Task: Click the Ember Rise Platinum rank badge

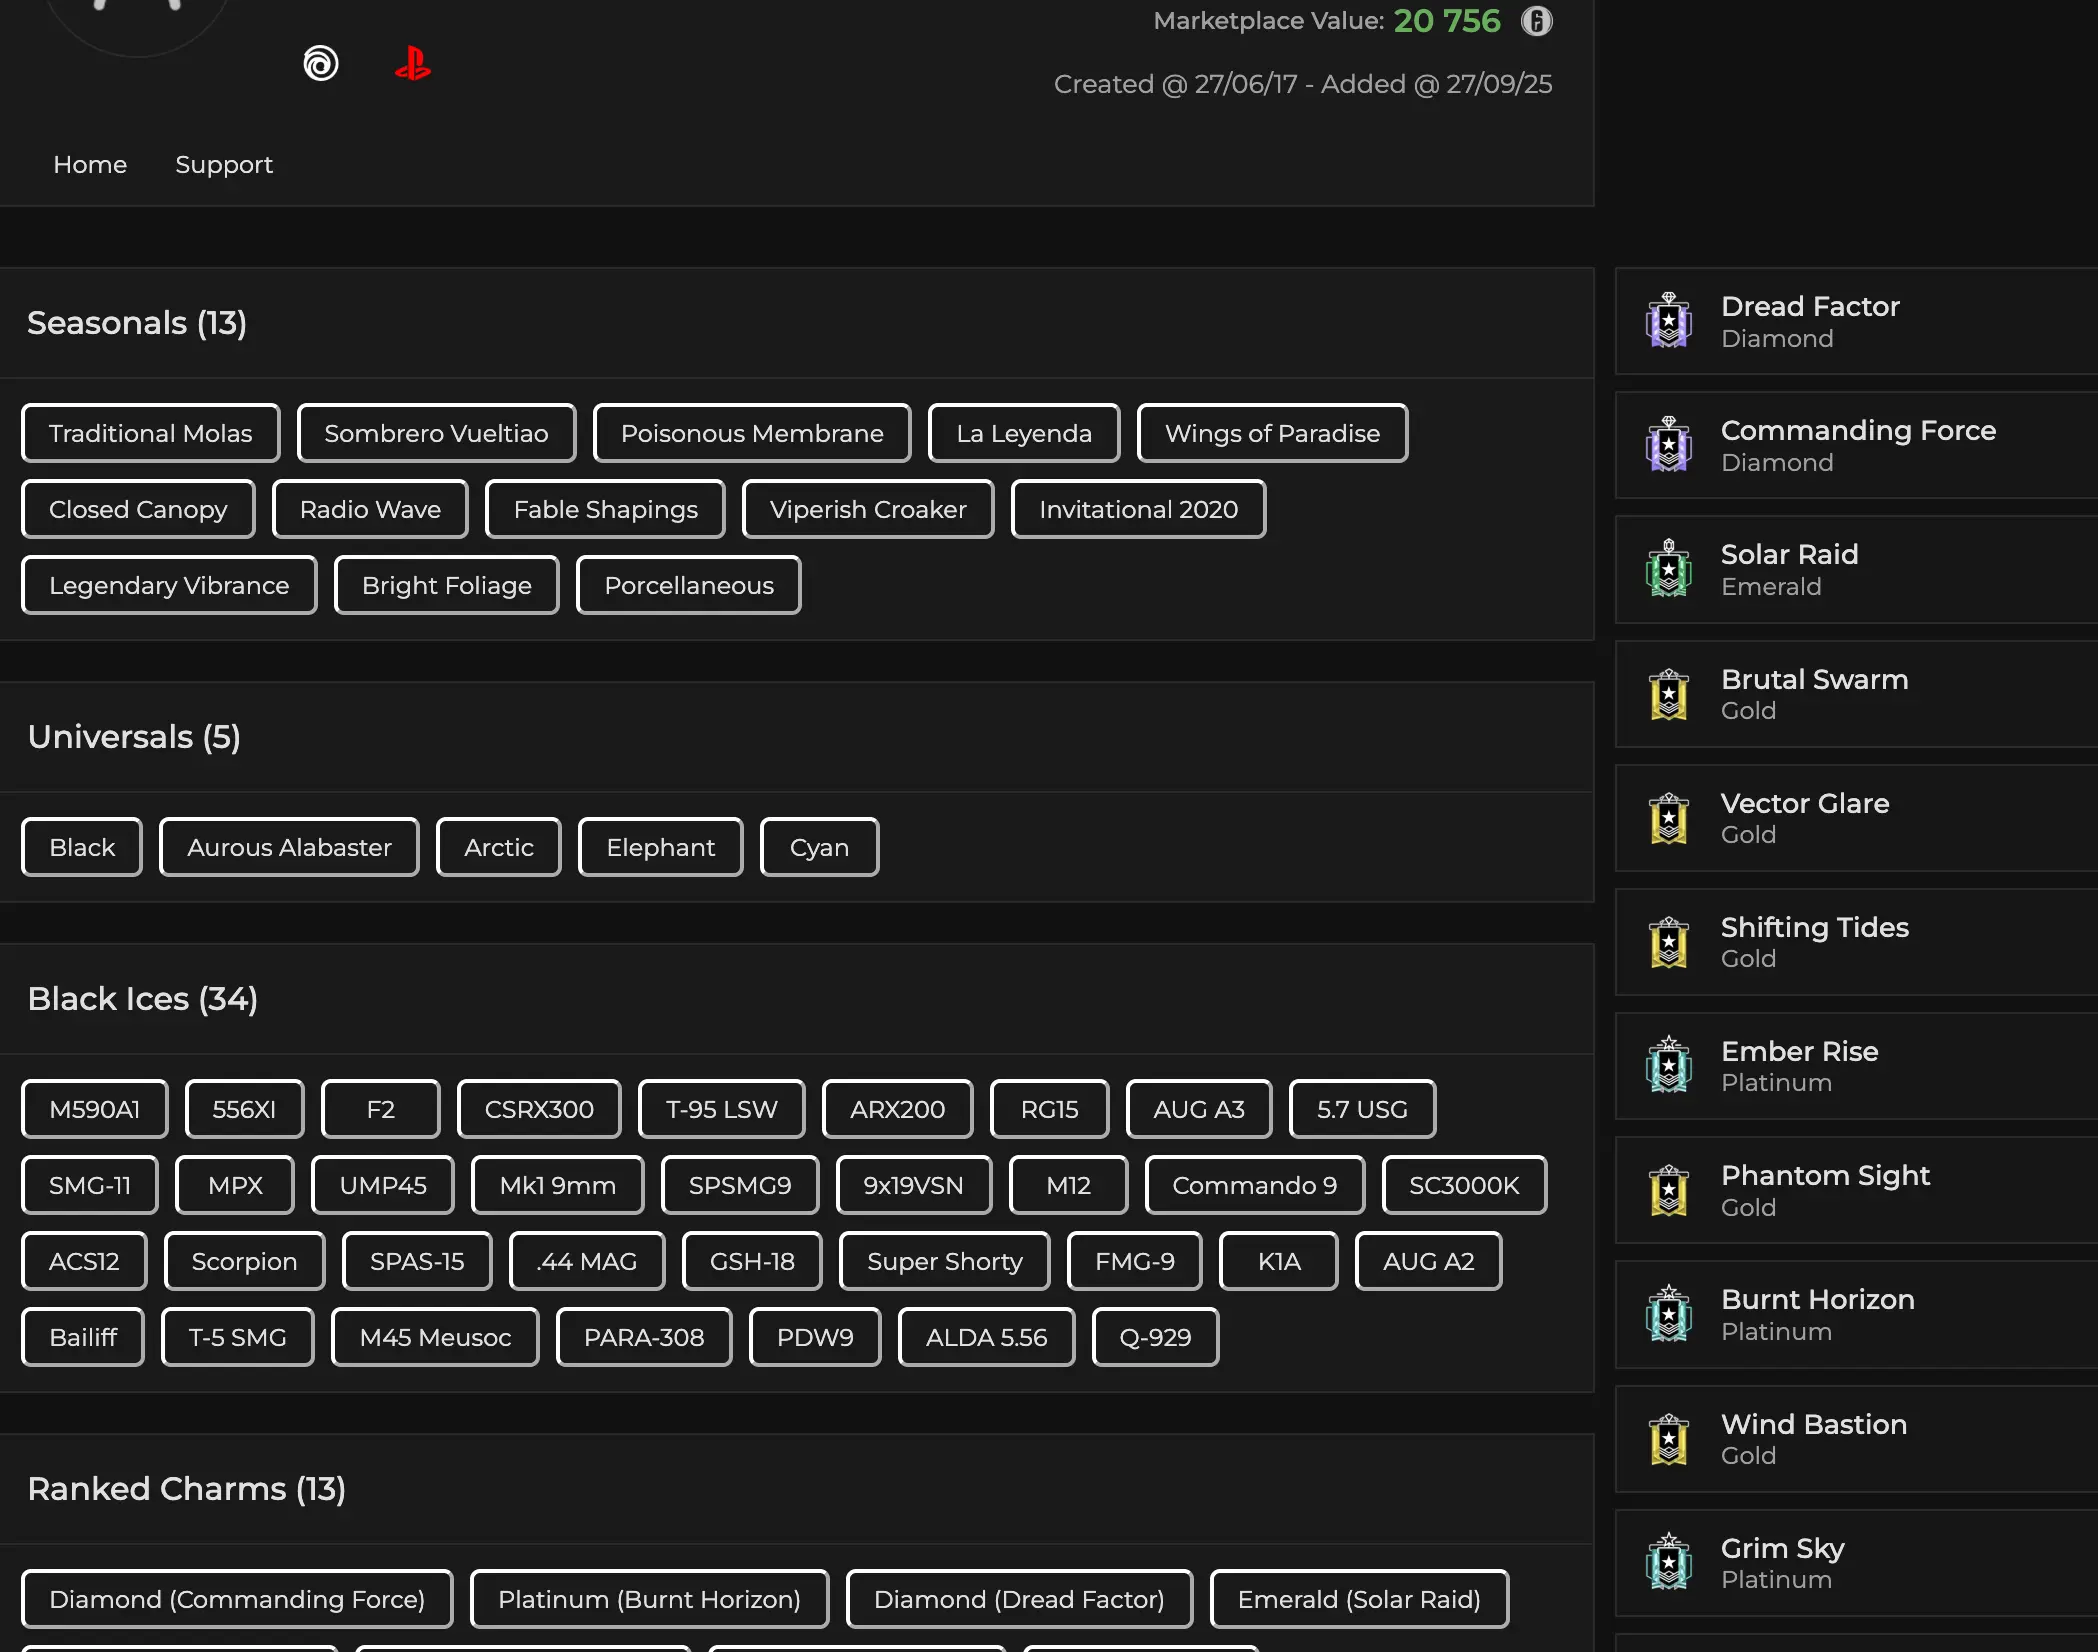Action: [x=1668, y=1066]
